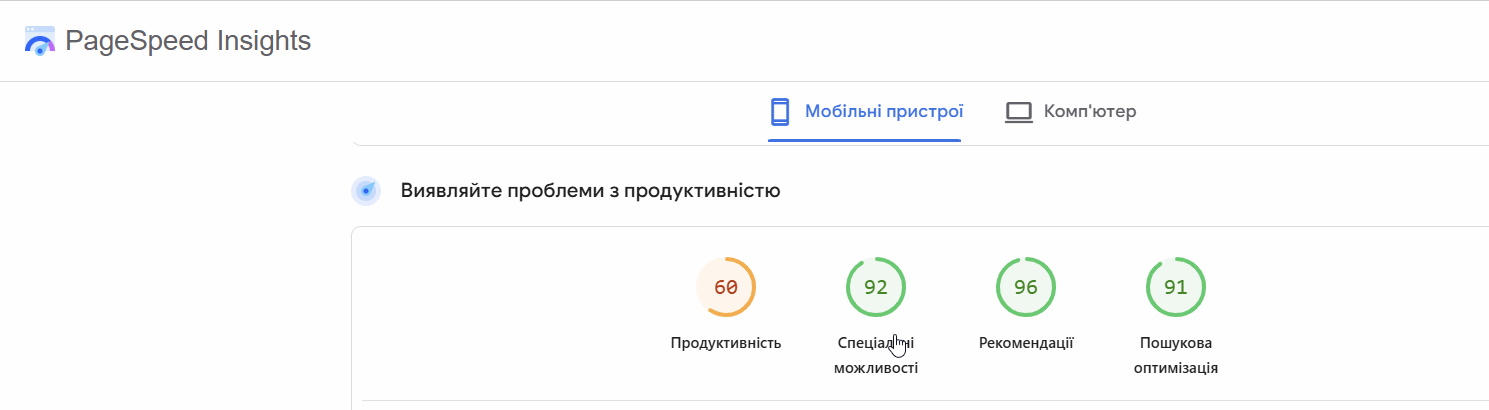Click the Виявляйте проблеми з продуктивністю heading

tap(590, 190)
